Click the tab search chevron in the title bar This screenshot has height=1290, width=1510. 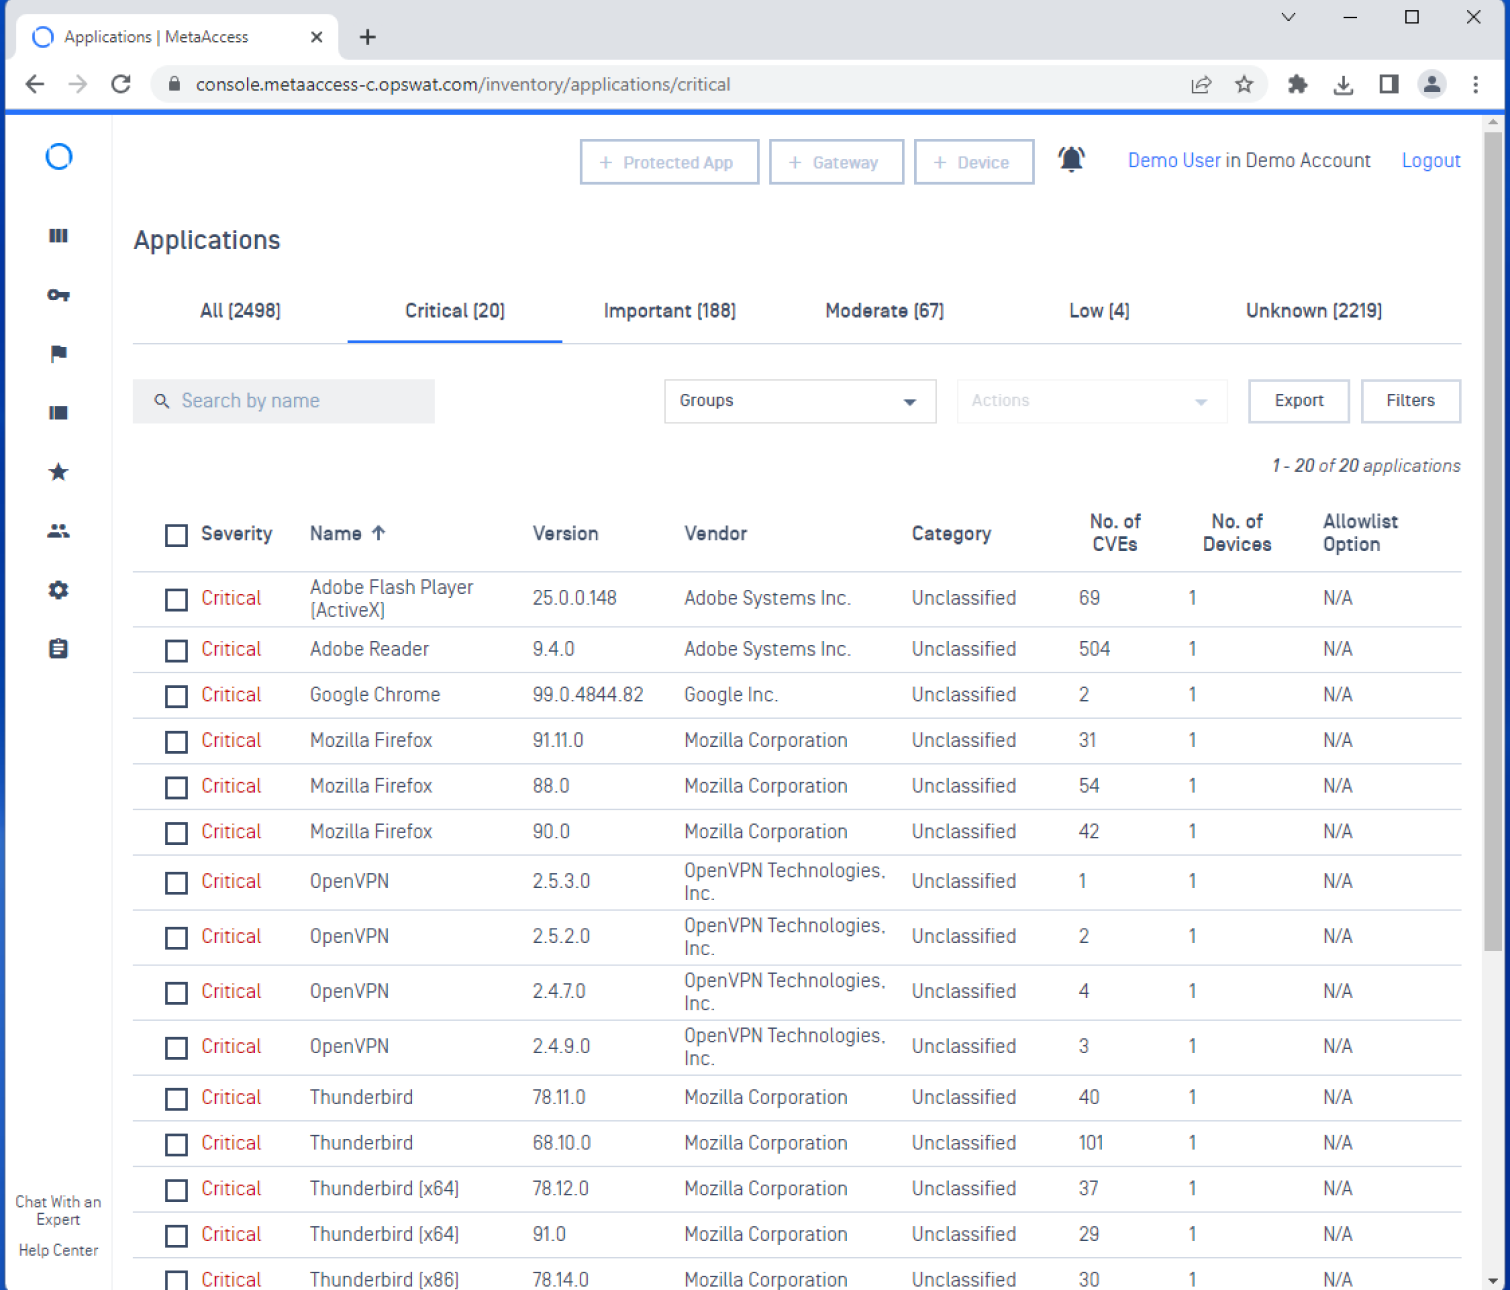pyautogui.click(x=1289, y=17)
